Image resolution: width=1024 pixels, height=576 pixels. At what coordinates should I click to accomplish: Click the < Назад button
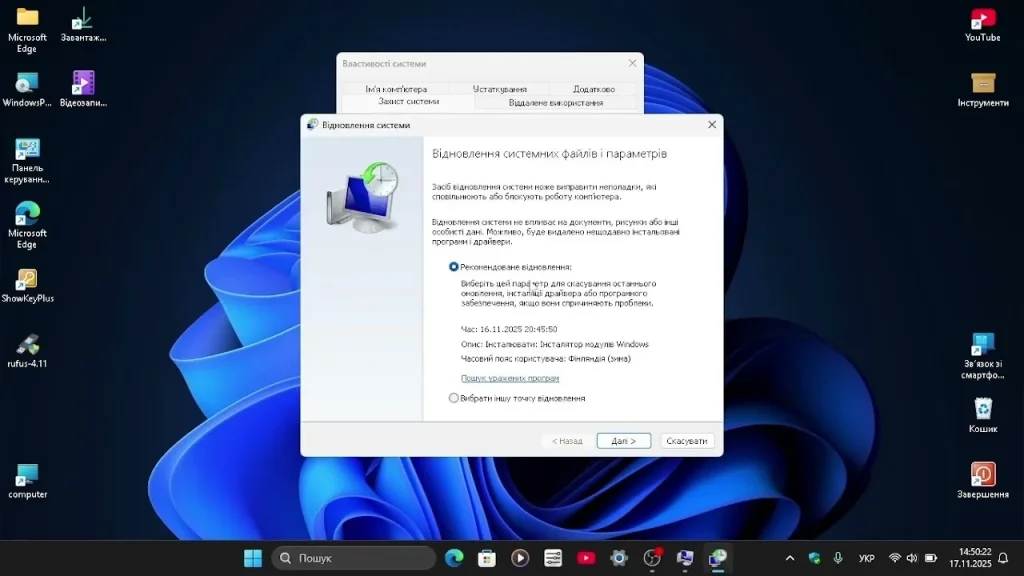pyautogui.click(x=567, y=441)
